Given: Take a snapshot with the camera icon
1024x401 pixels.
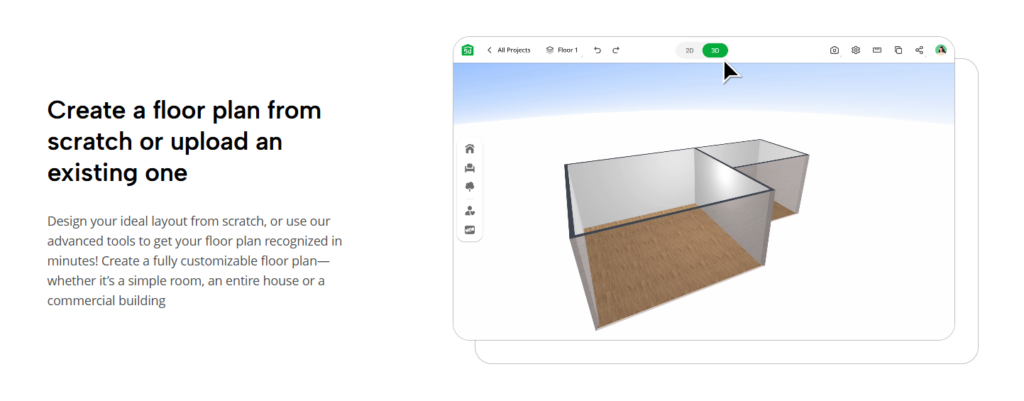Looking at the screenshot, I should pyautogui.click(x=834, y=50).
